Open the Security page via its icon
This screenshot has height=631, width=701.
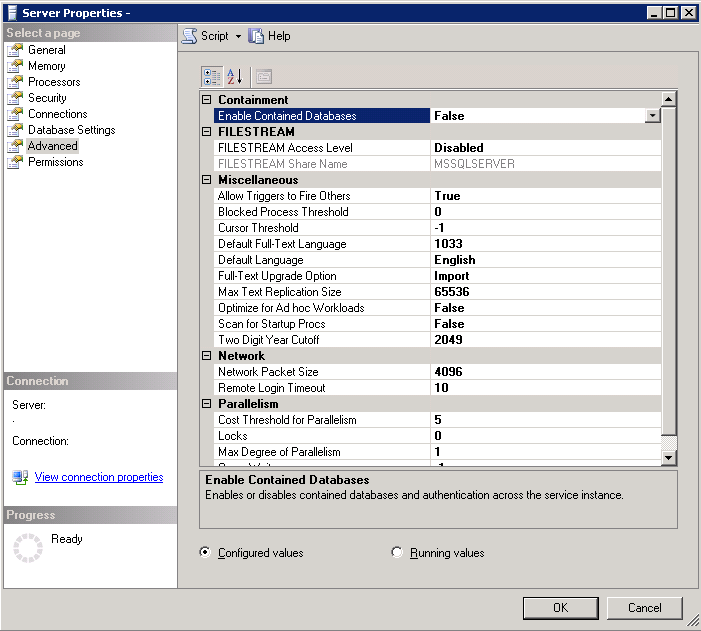tap(15, 98)
